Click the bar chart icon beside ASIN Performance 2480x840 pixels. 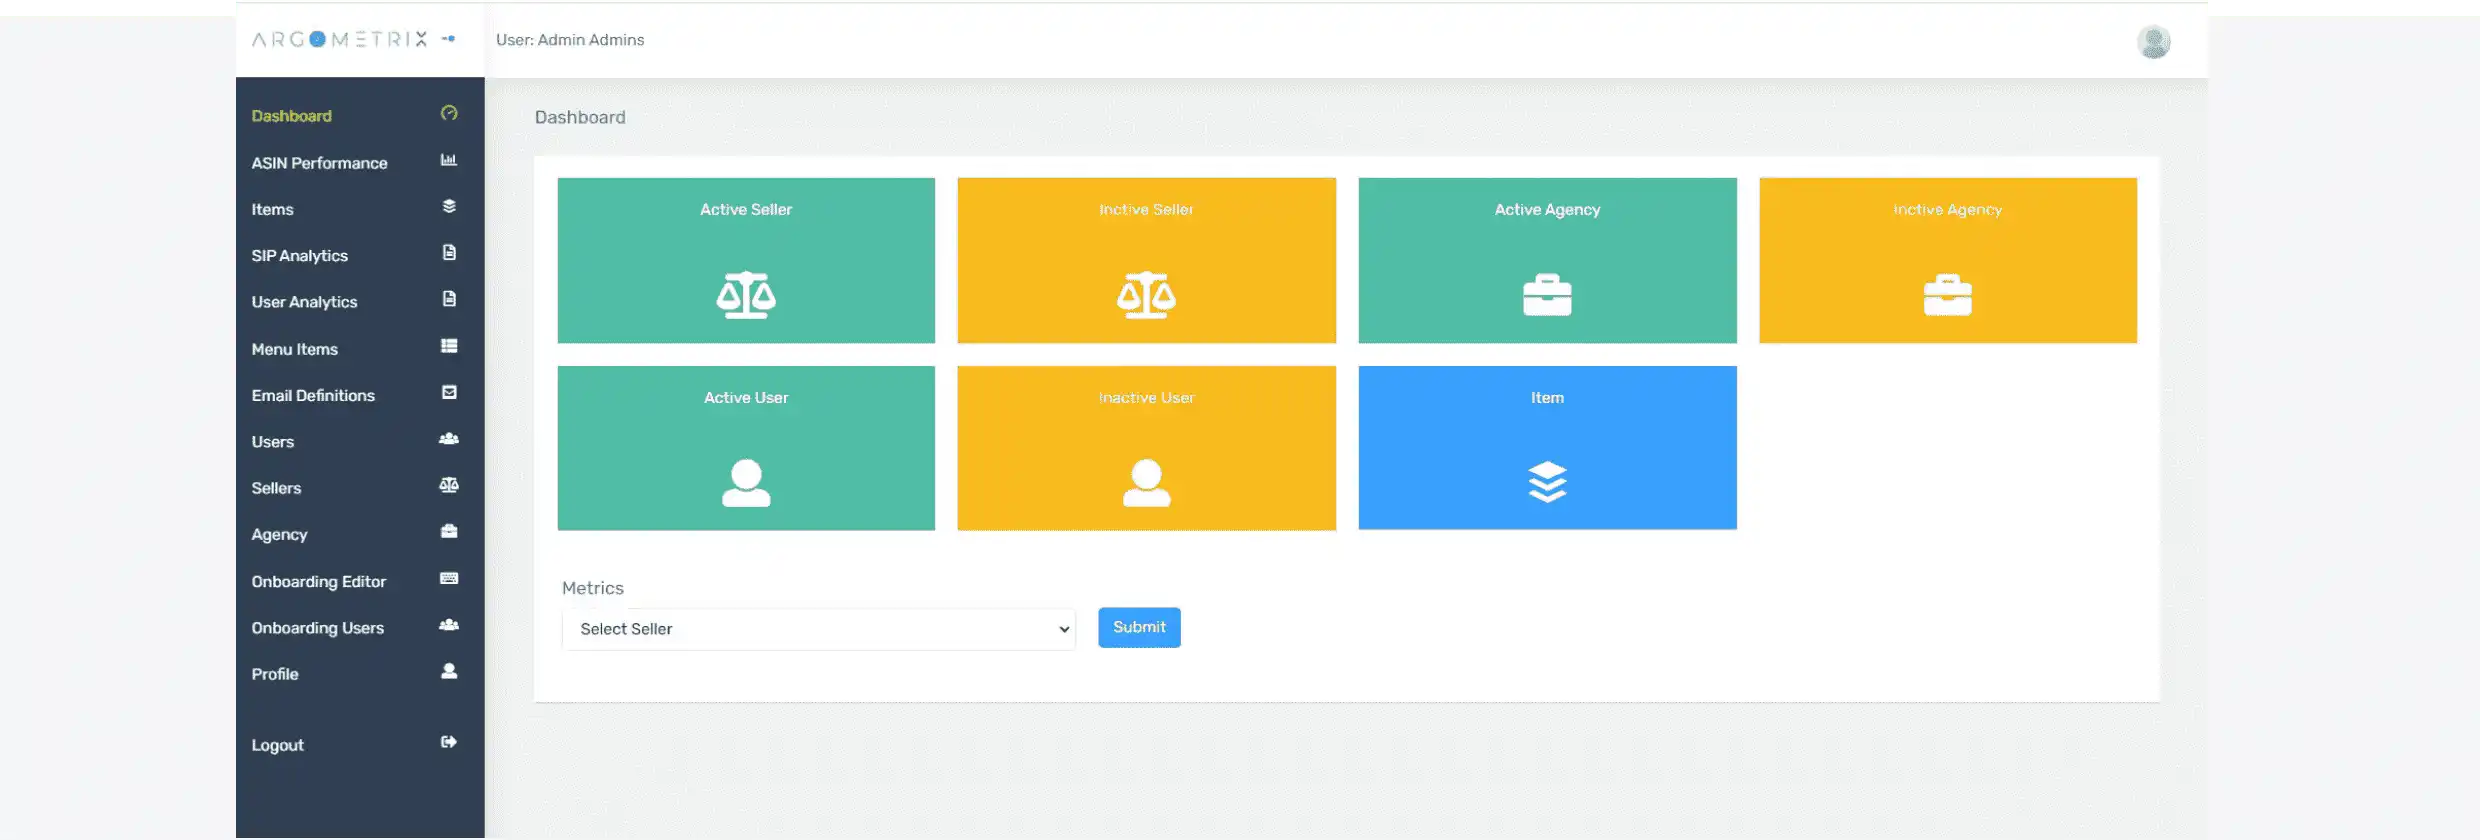(x=449, y=160)
